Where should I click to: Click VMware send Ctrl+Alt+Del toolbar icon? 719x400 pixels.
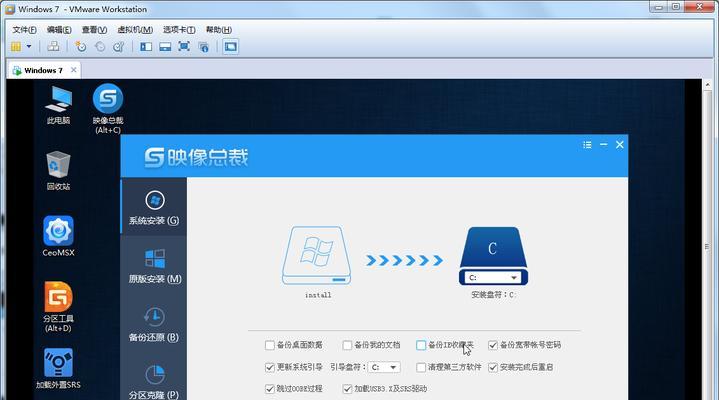[53, 46]
